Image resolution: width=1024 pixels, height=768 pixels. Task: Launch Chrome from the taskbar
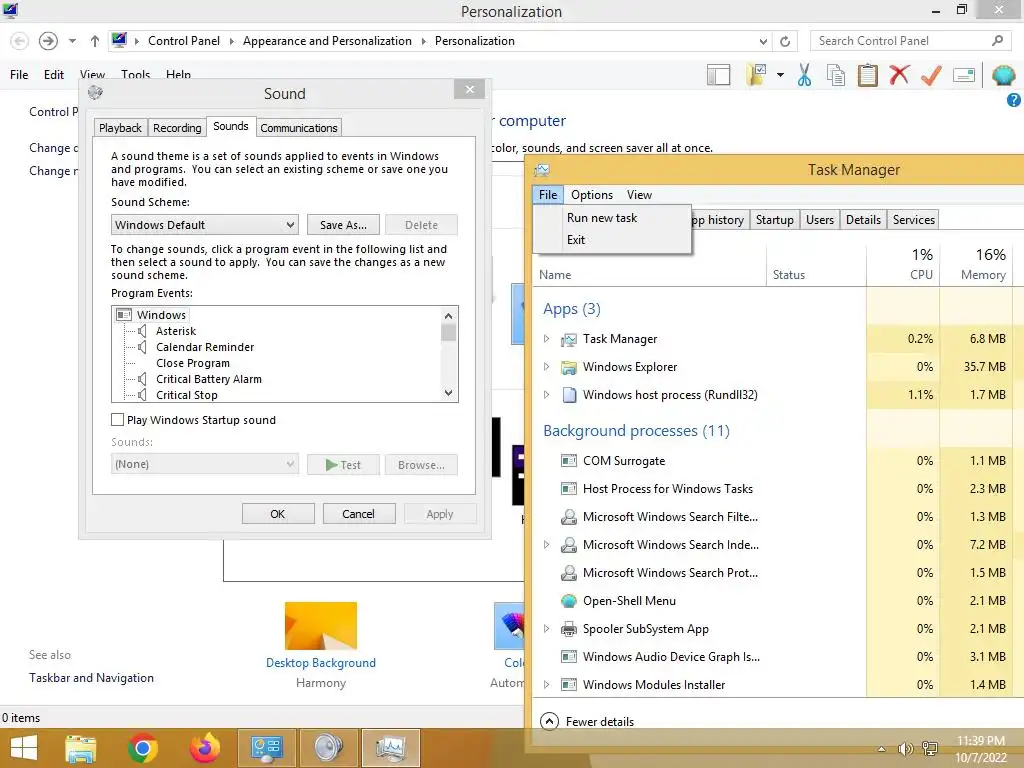pos(142,748)
